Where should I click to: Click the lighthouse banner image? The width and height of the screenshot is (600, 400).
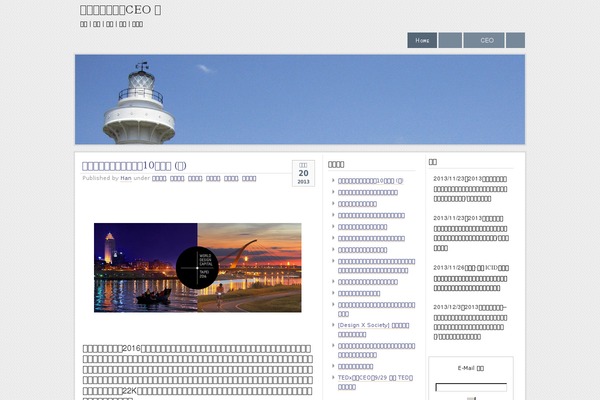300,100
